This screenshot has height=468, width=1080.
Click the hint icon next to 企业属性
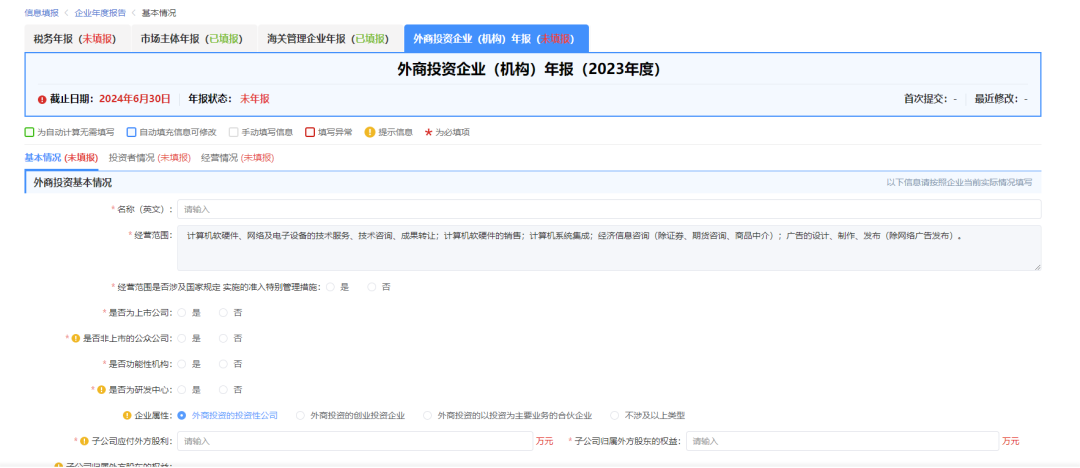pos(127,416)
